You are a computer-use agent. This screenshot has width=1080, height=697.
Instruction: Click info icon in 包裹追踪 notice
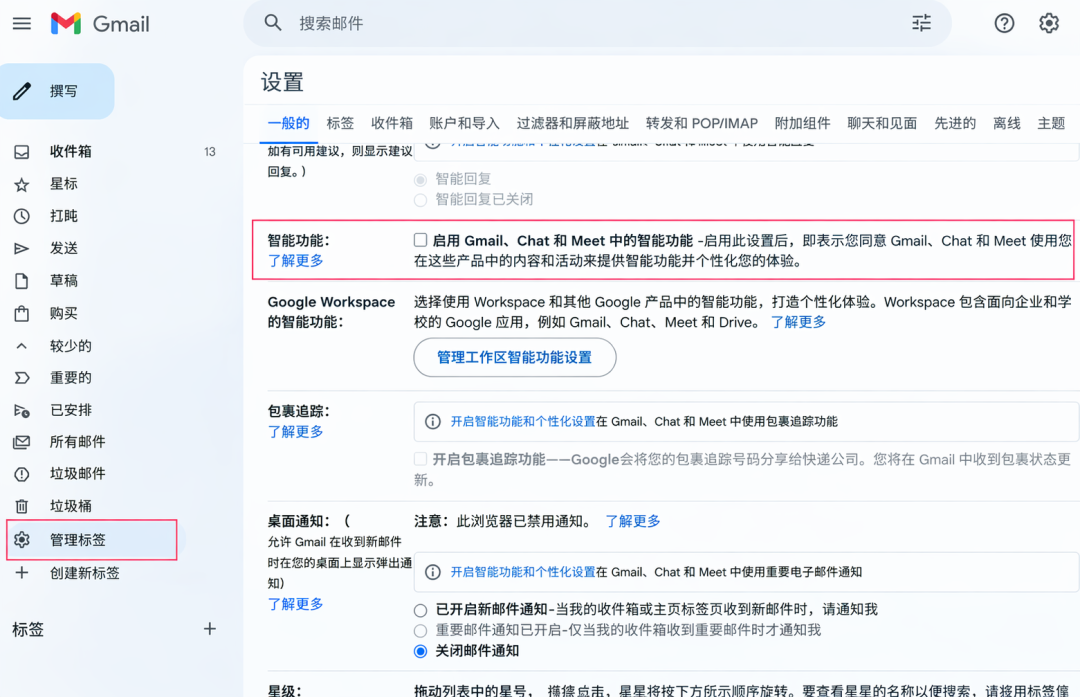coord(433,422)
